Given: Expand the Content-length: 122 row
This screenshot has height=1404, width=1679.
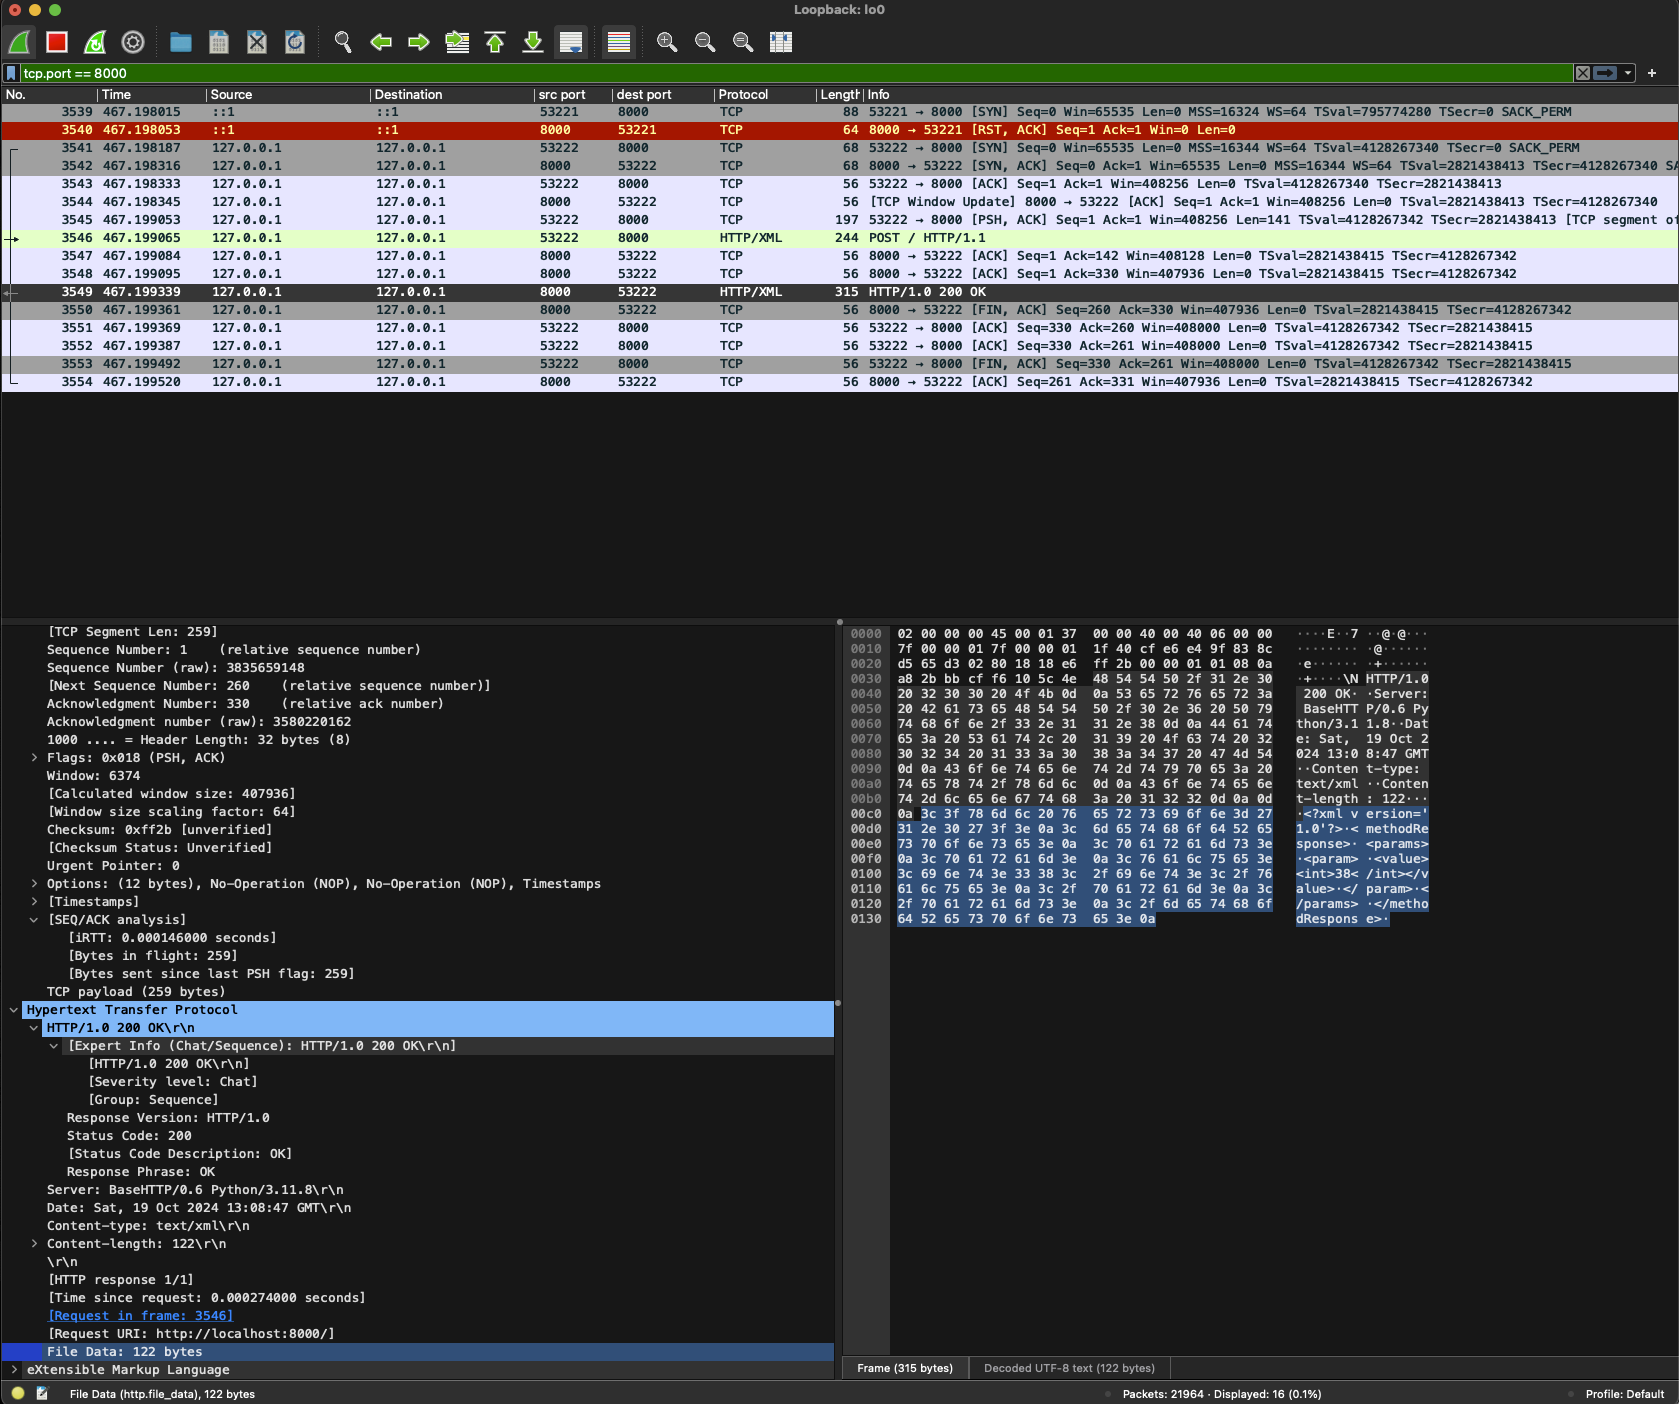Looking at the screenshot, I should 34,1244.
